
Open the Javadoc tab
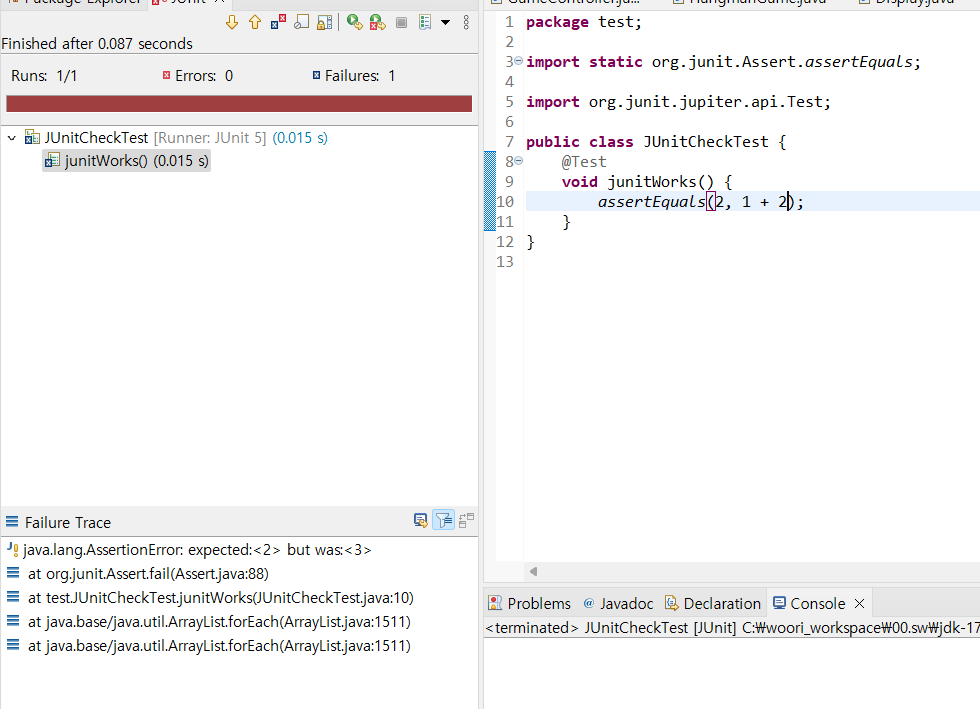tap(618, 603)
